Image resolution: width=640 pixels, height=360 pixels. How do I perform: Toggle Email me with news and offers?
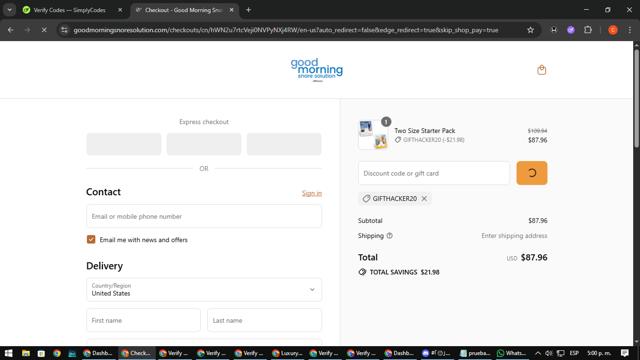coord(91,240)
